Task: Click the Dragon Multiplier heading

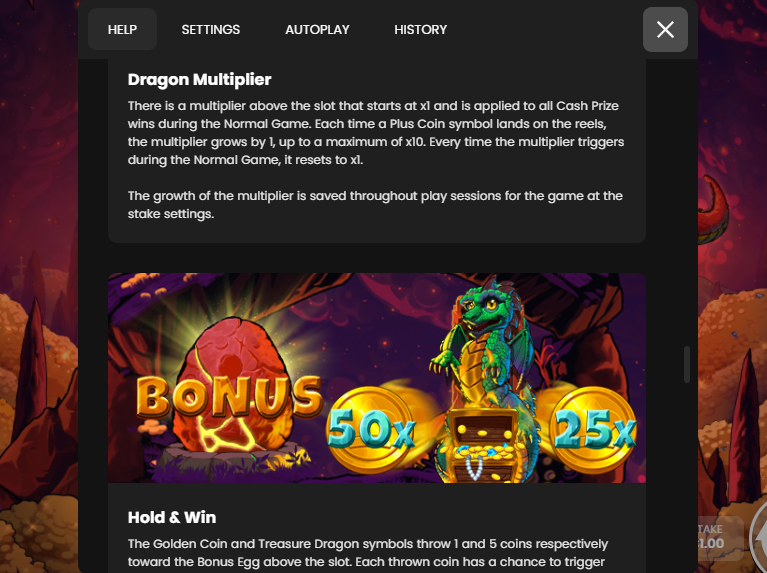Action: pos(200,79)
